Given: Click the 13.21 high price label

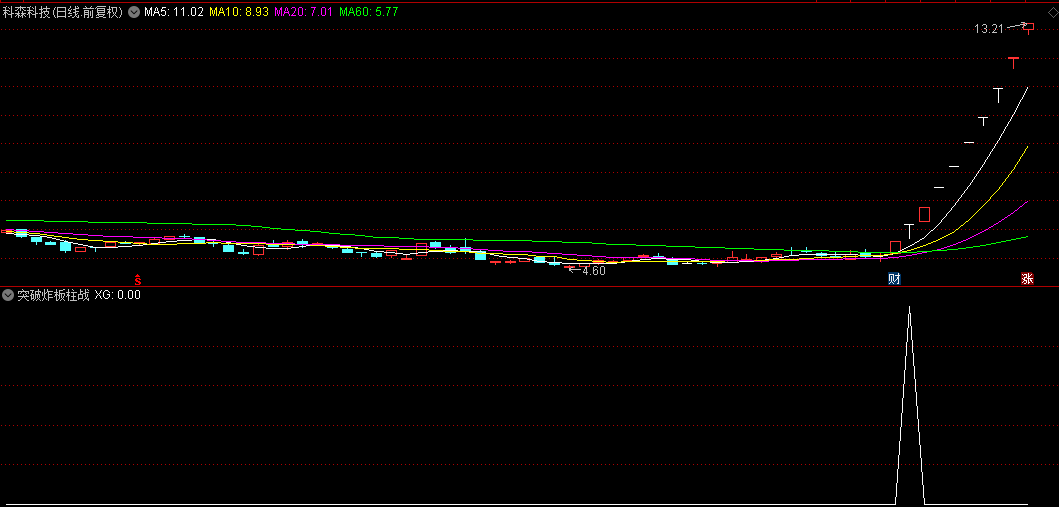Looking at the screenshot, I should (x=988, y=28).
